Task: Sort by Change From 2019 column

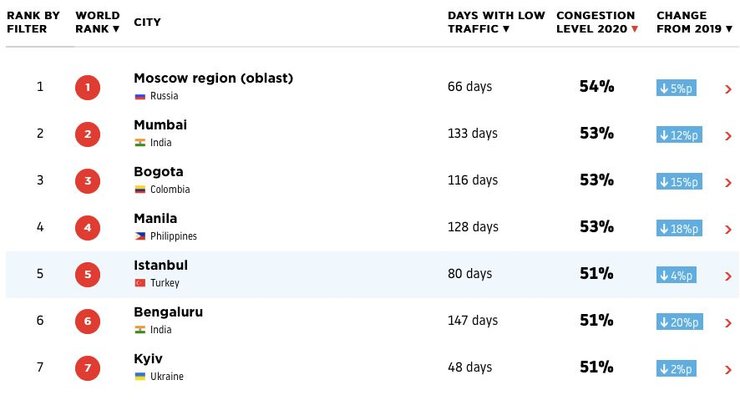Action: click(695, 22)
